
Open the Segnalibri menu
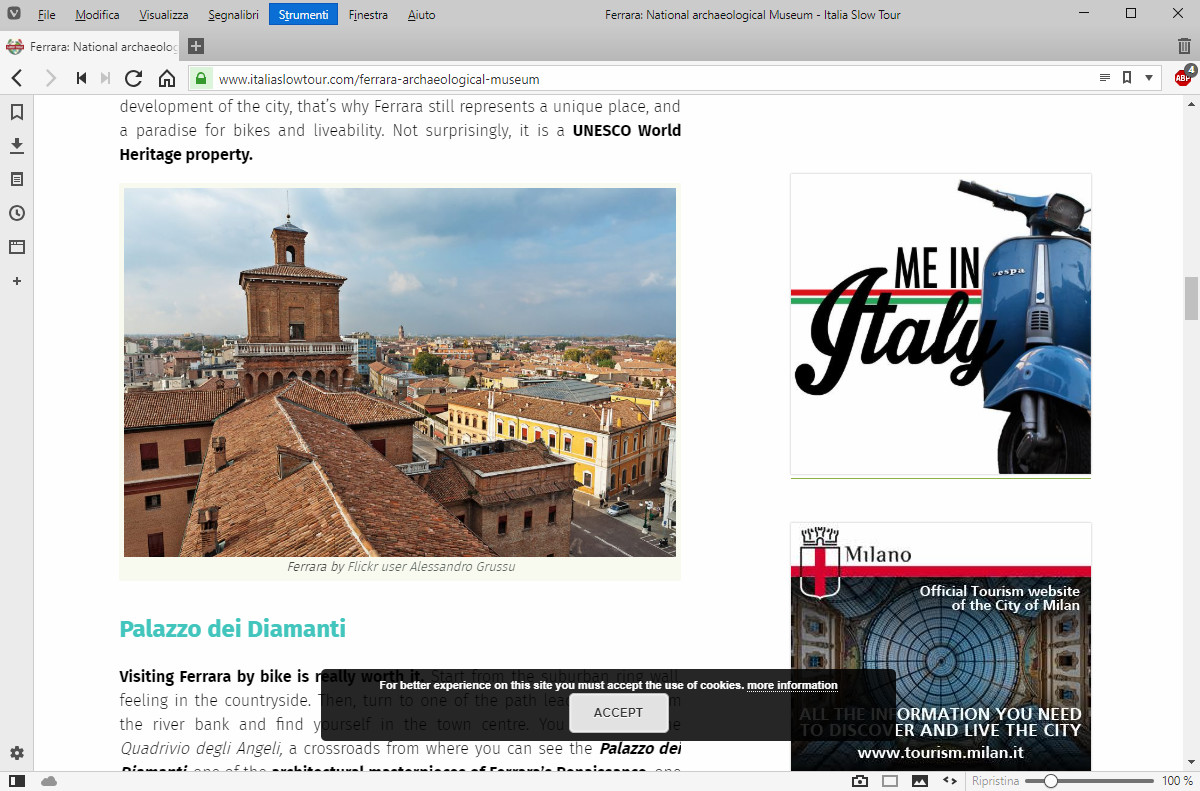[233, 15]
